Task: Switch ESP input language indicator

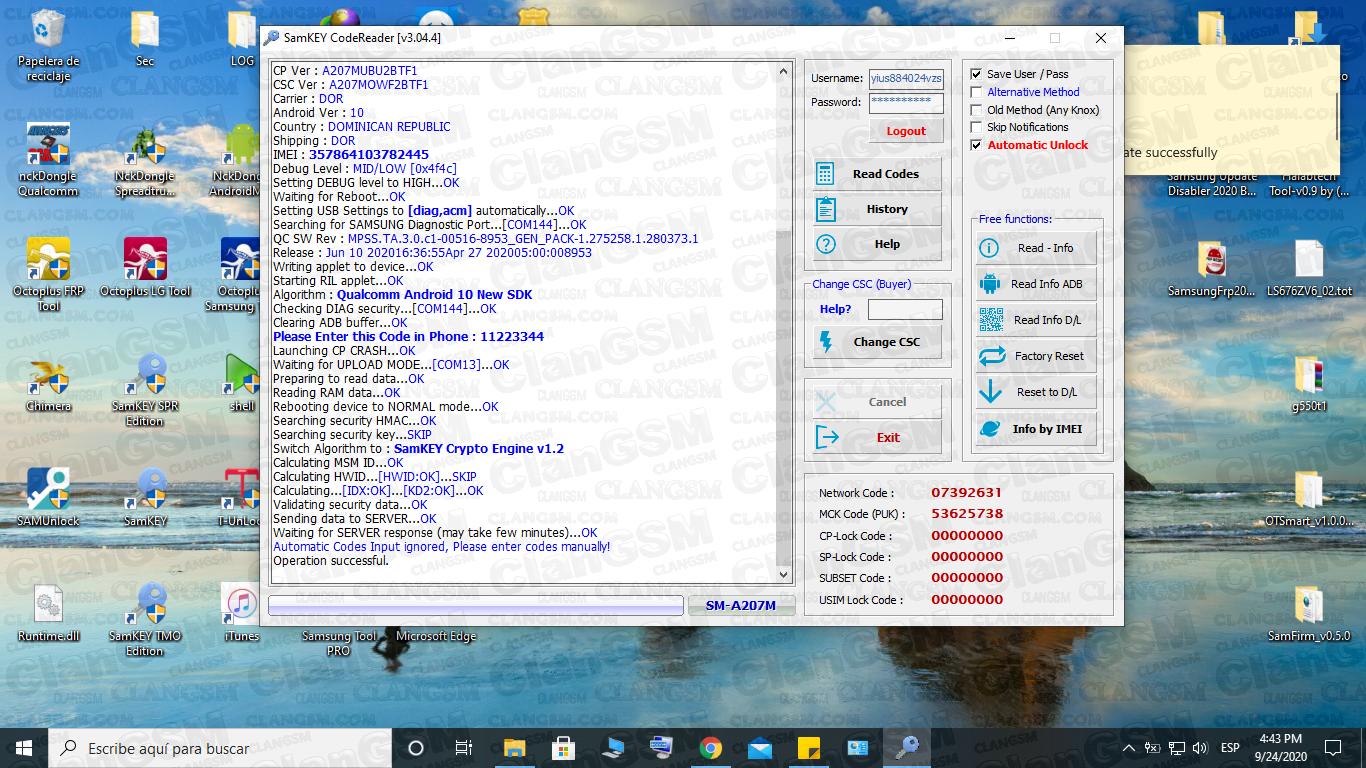Action: click(1230, 748)
